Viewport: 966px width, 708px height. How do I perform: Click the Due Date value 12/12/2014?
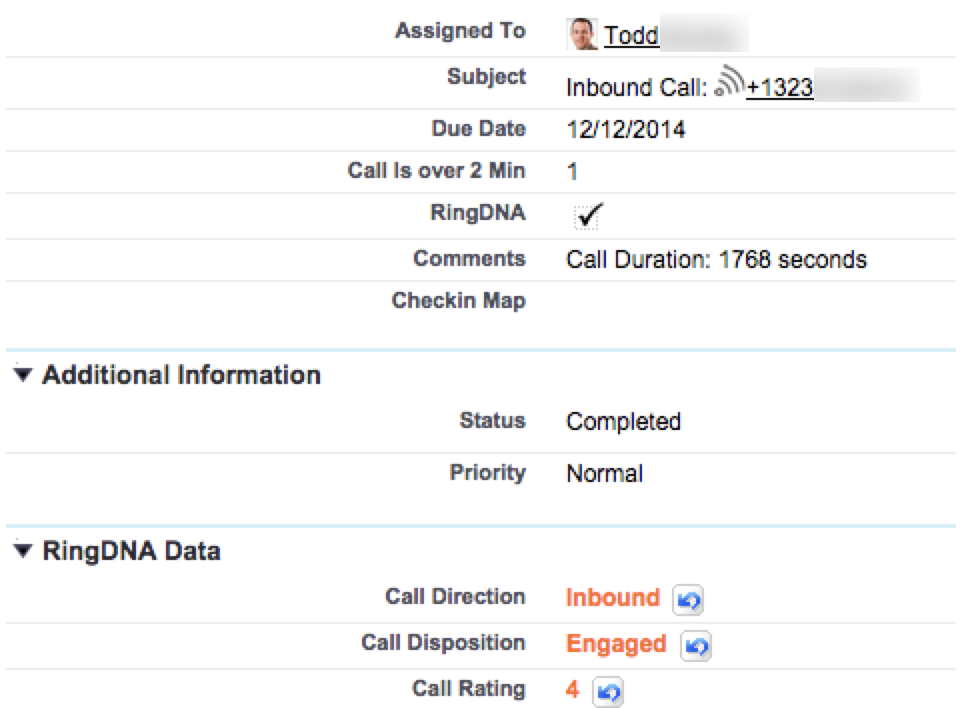coord(625,130)
